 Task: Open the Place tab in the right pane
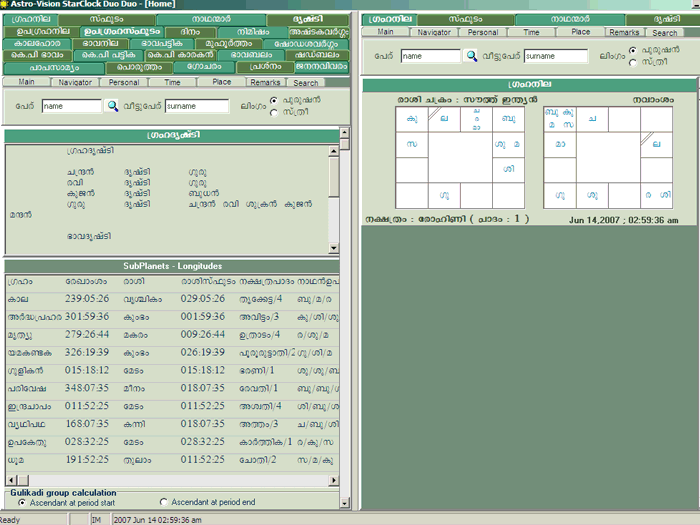pos(580,32)
